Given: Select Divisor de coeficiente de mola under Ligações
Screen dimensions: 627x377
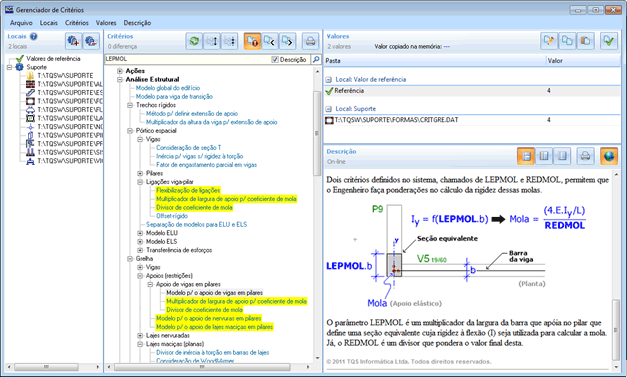Looking at the screenshot, I should click(194, 207).
